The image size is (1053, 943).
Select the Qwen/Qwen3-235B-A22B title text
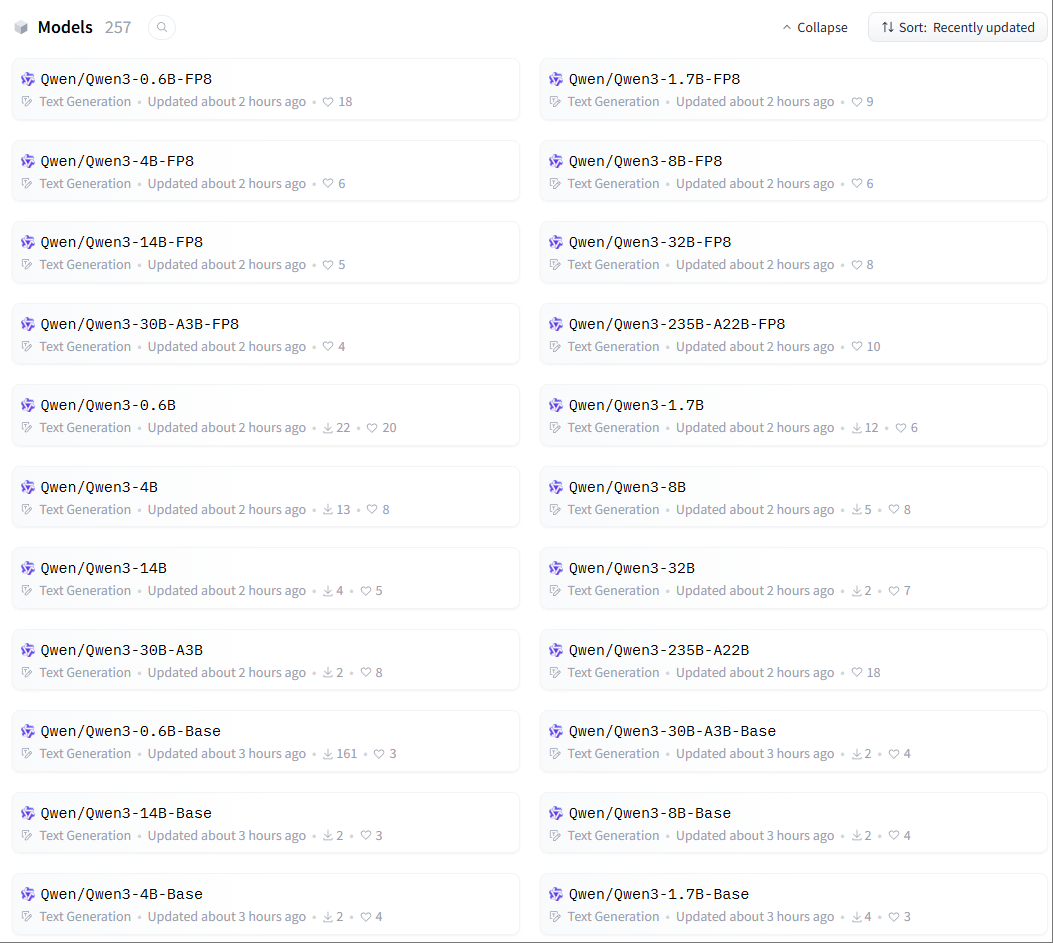[659, 651]
